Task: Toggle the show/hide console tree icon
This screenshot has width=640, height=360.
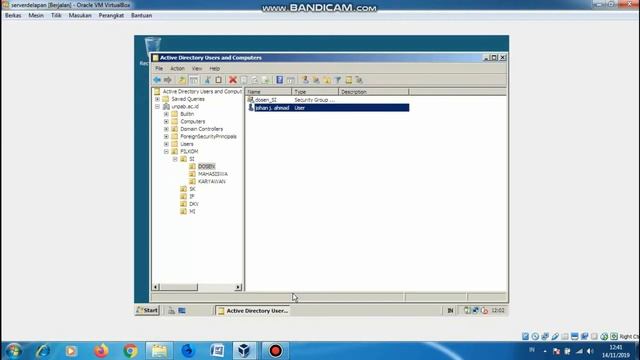Action: [193, 80]
